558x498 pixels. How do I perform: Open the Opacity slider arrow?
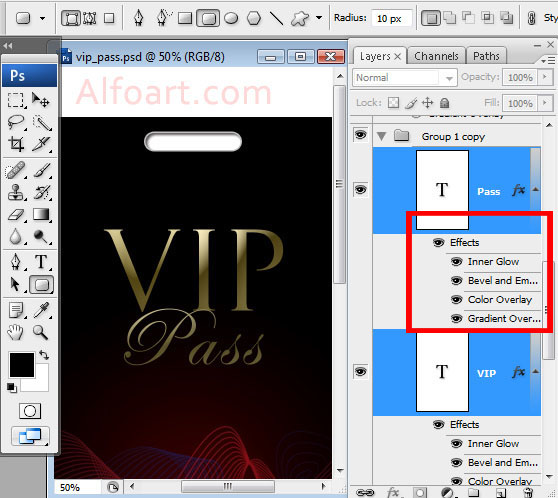tap(545, 77)
